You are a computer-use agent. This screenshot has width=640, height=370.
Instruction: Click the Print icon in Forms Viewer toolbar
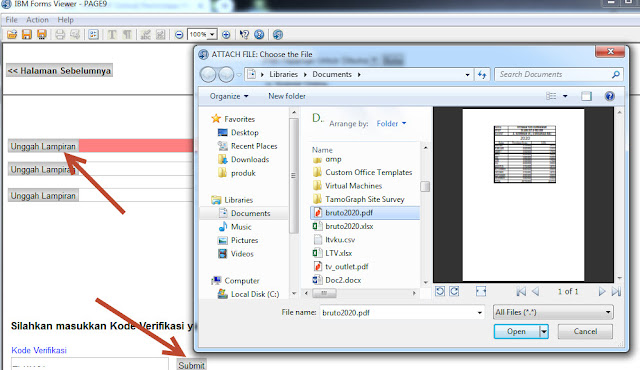60,35
